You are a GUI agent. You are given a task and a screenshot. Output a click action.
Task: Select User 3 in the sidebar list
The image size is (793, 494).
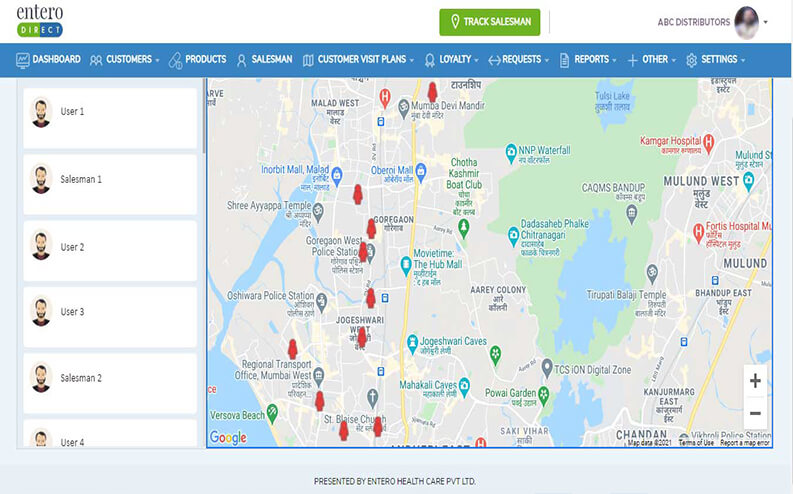(x=72, y=312)
